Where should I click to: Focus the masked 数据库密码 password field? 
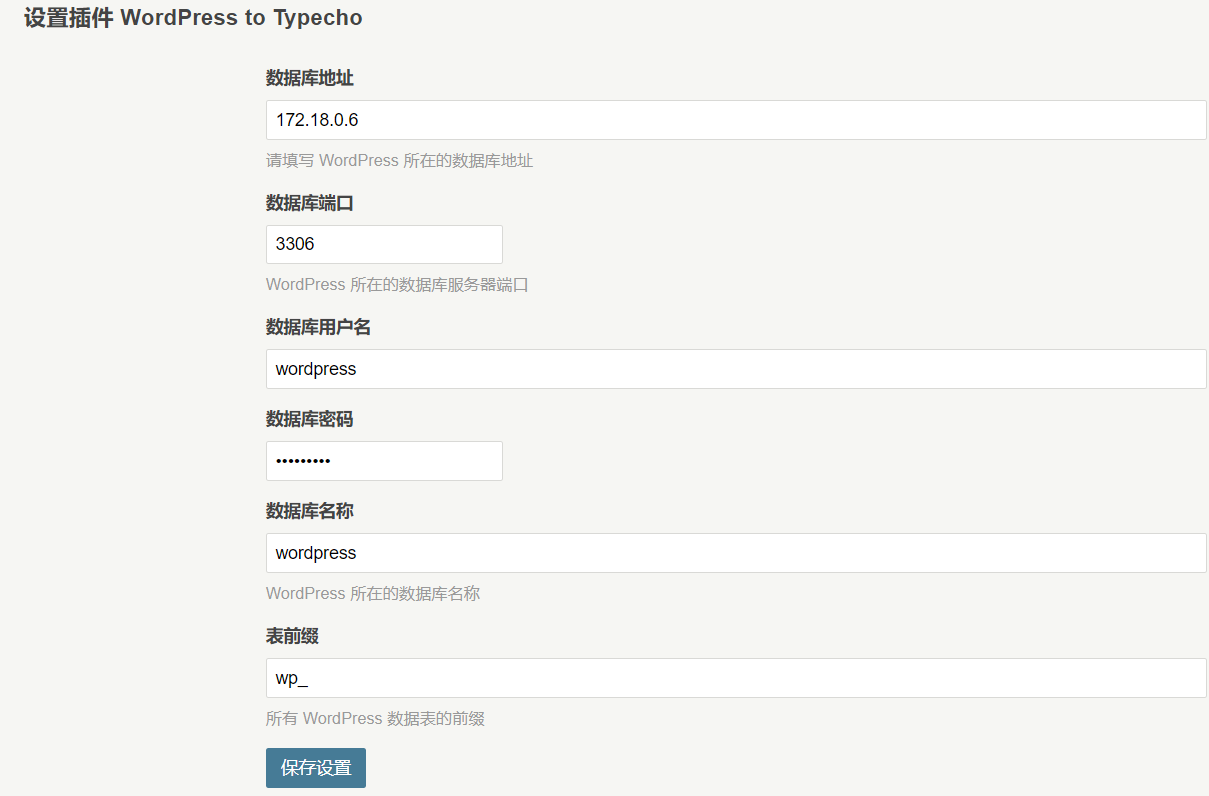[x=384, y=461]
